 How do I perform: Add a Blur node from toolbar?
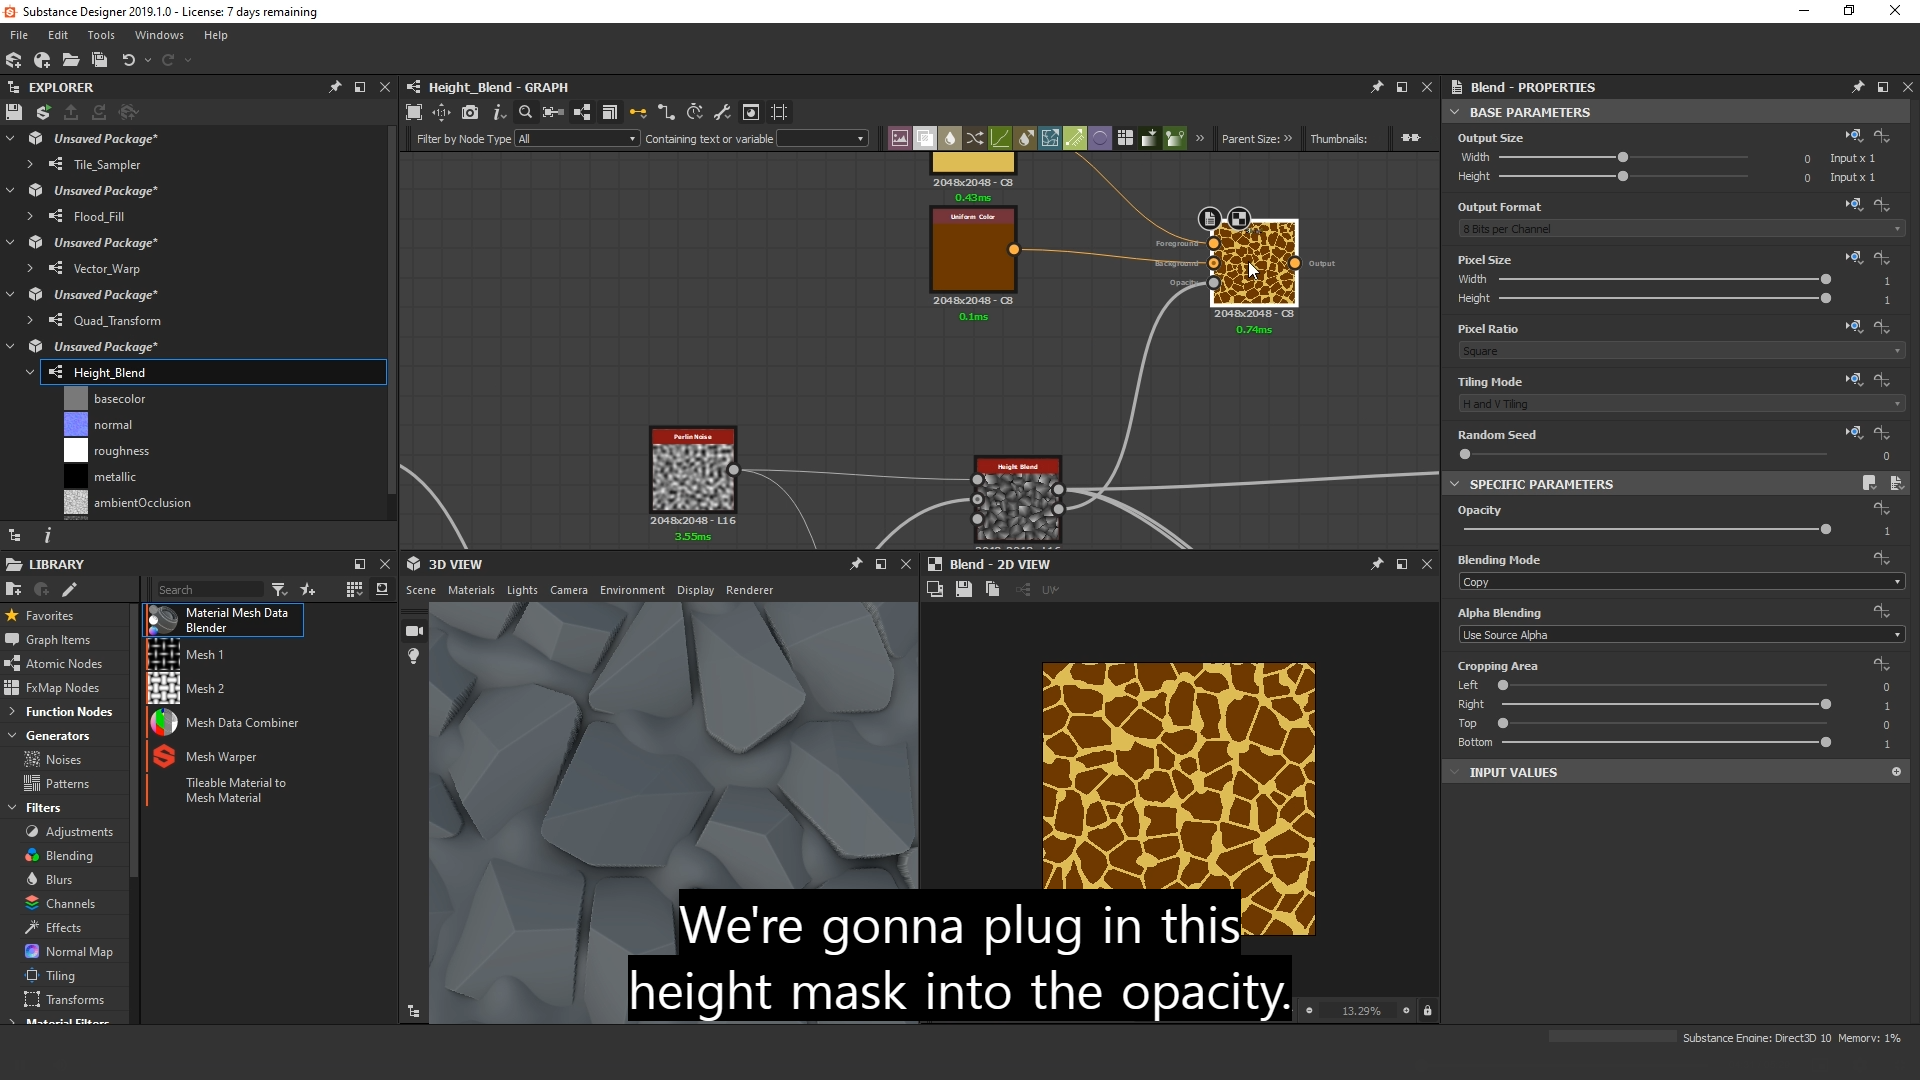tap(950, 139)
